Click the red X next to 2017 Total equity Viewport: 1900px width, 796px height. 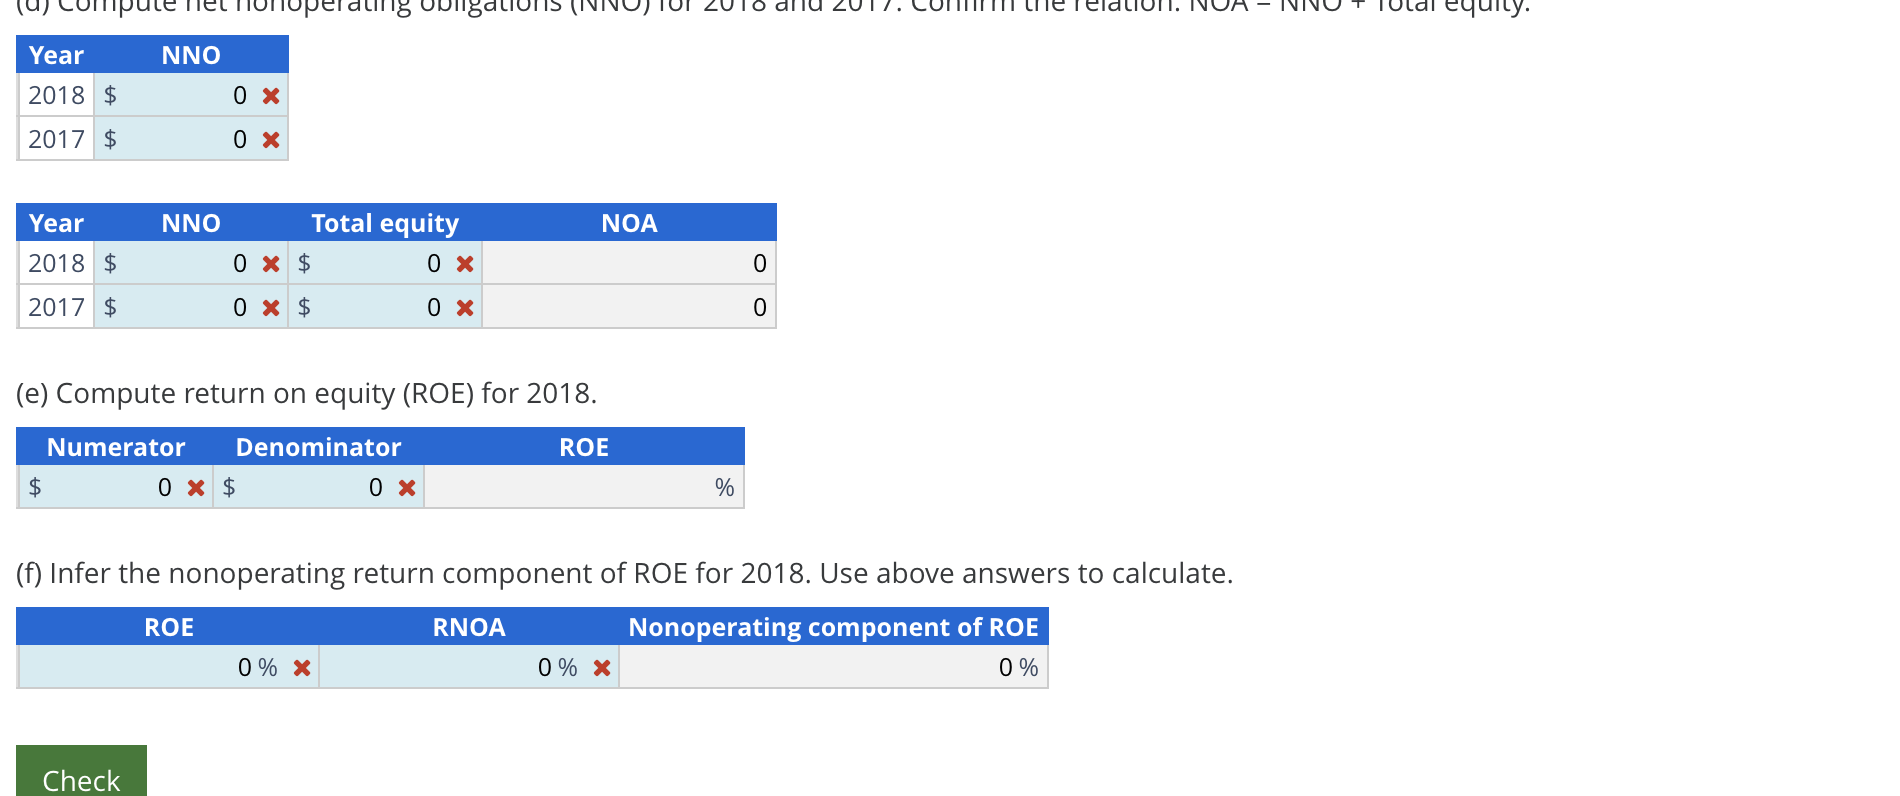[x=464, y=307]
